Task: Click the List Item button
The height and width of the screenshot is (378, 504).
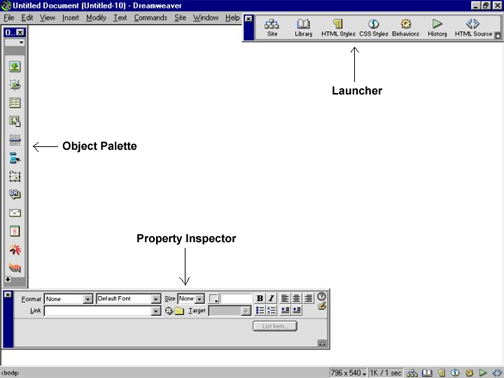Action: pyautogui.click(x=275, y=326)
